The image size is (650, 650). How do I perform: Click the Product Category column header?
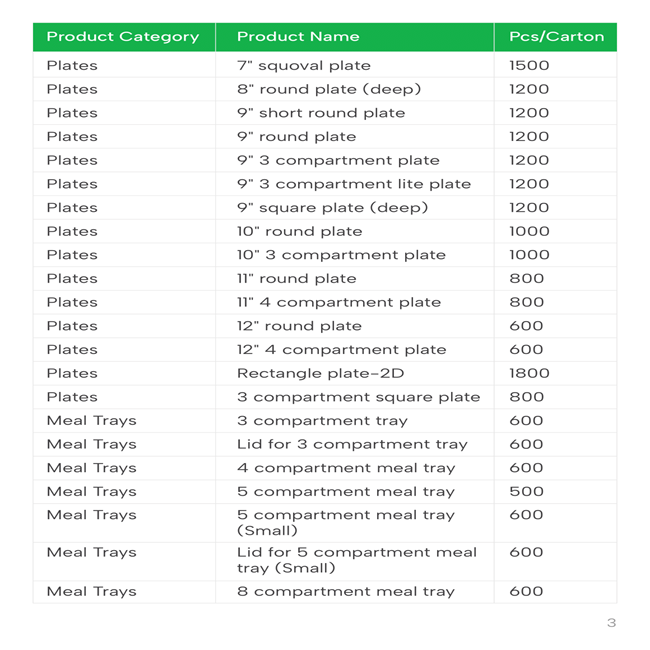pyautogui.click(x=122, y=37)
